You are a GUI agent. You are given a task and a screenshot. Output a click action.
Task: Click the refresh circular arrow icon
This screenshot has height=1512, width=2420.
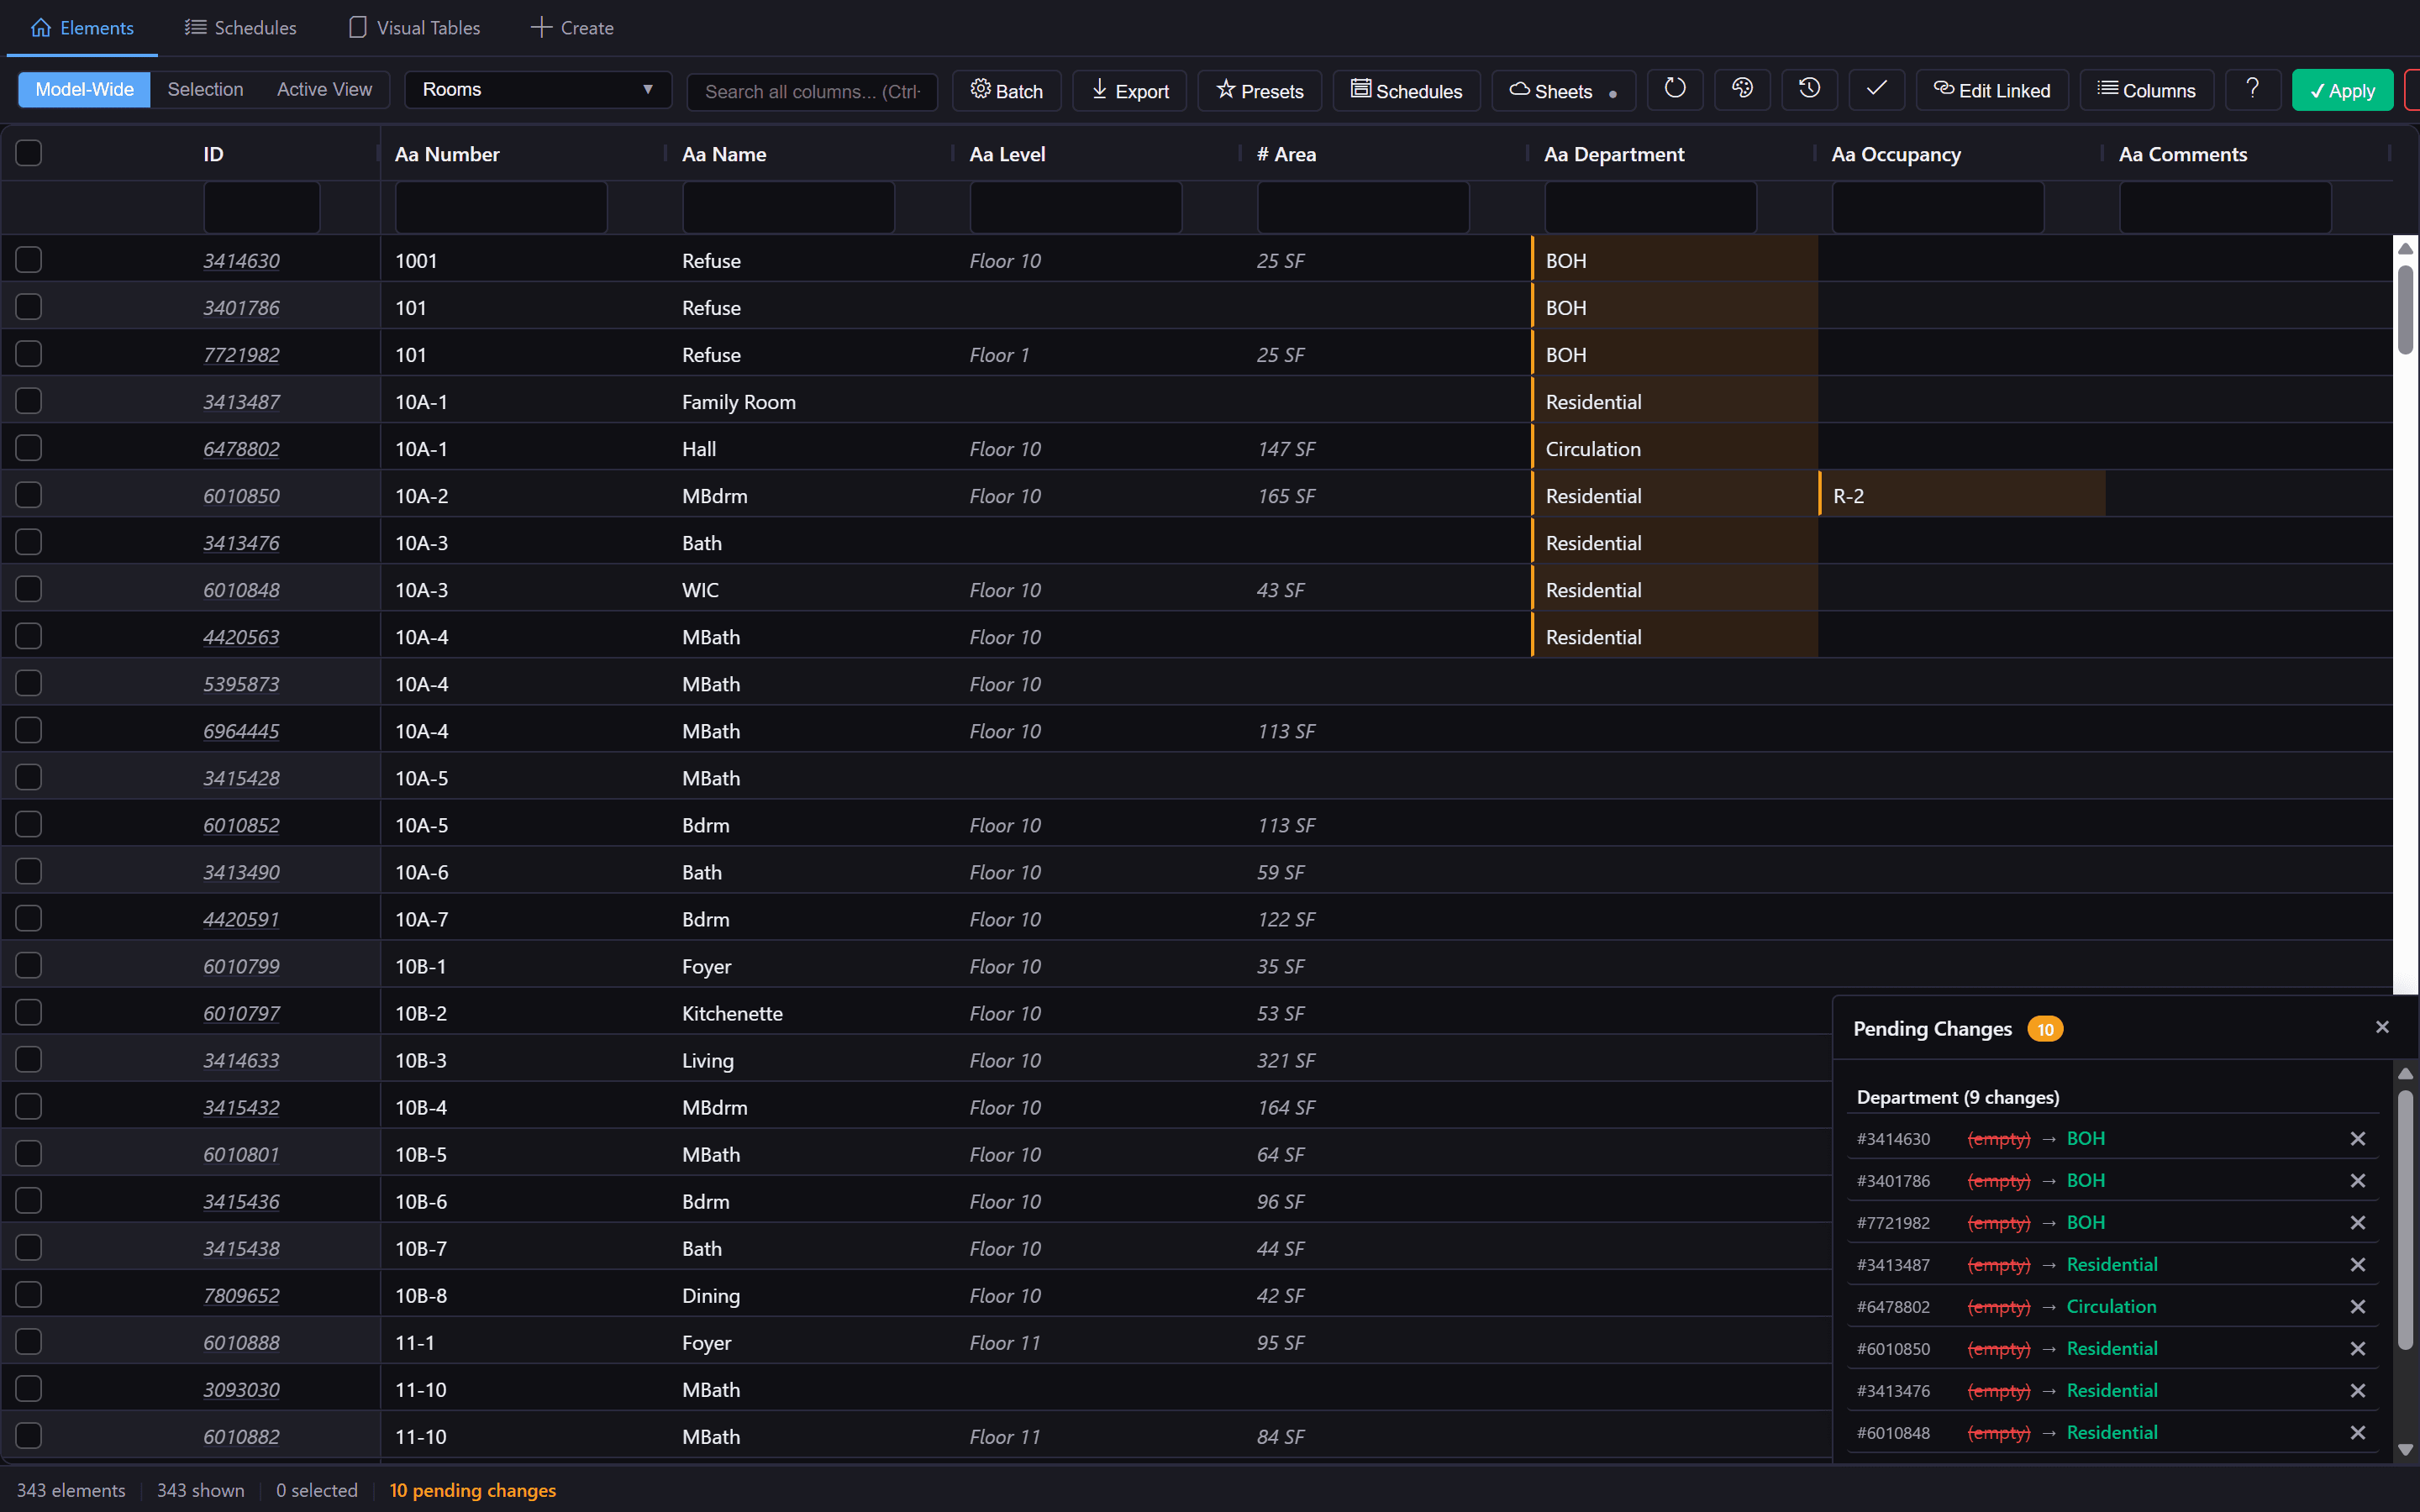click(1675, 89)
